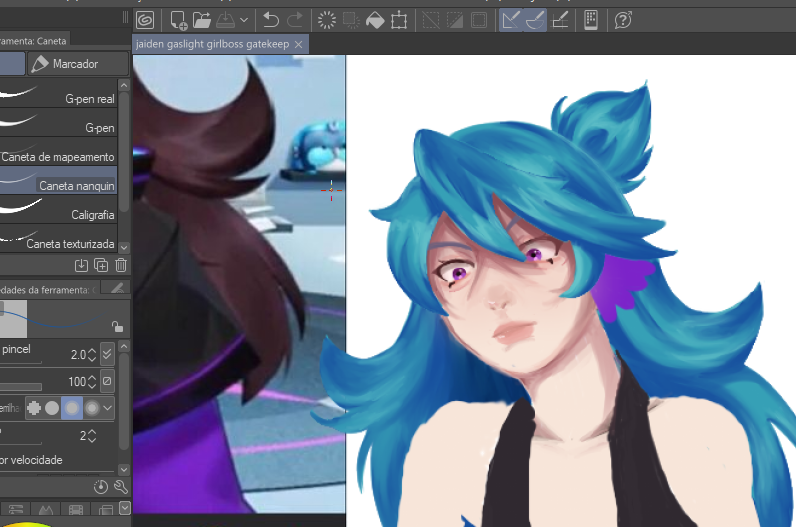Click opacity 100 stepper arrows
The image size is (796, 527).
pyautogui.click(x=92, y=381)
